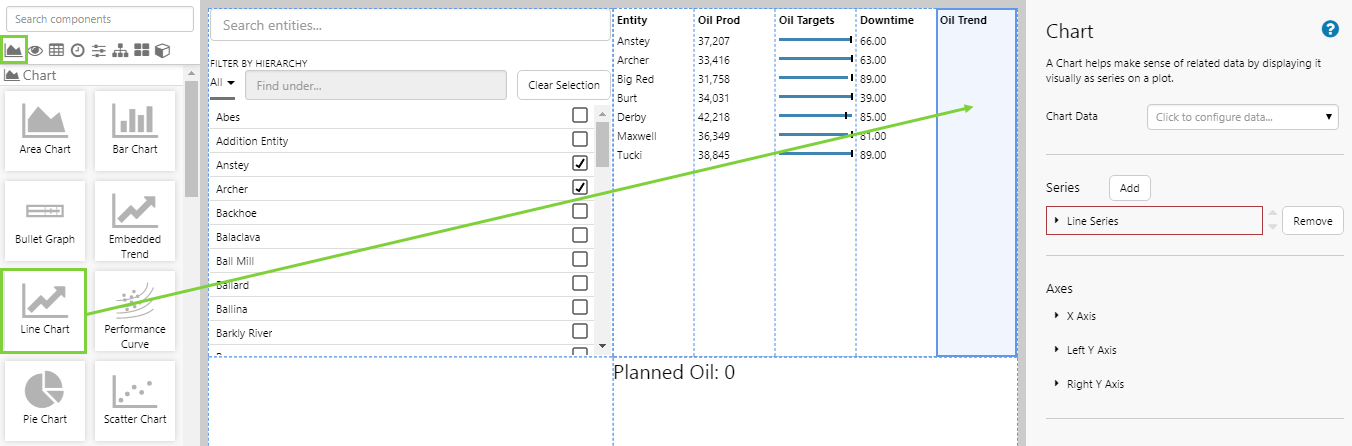Image resolution: width=1352 pixels, height=446 pixels.
Task: Select the cube icon component category
Action: 162,50
